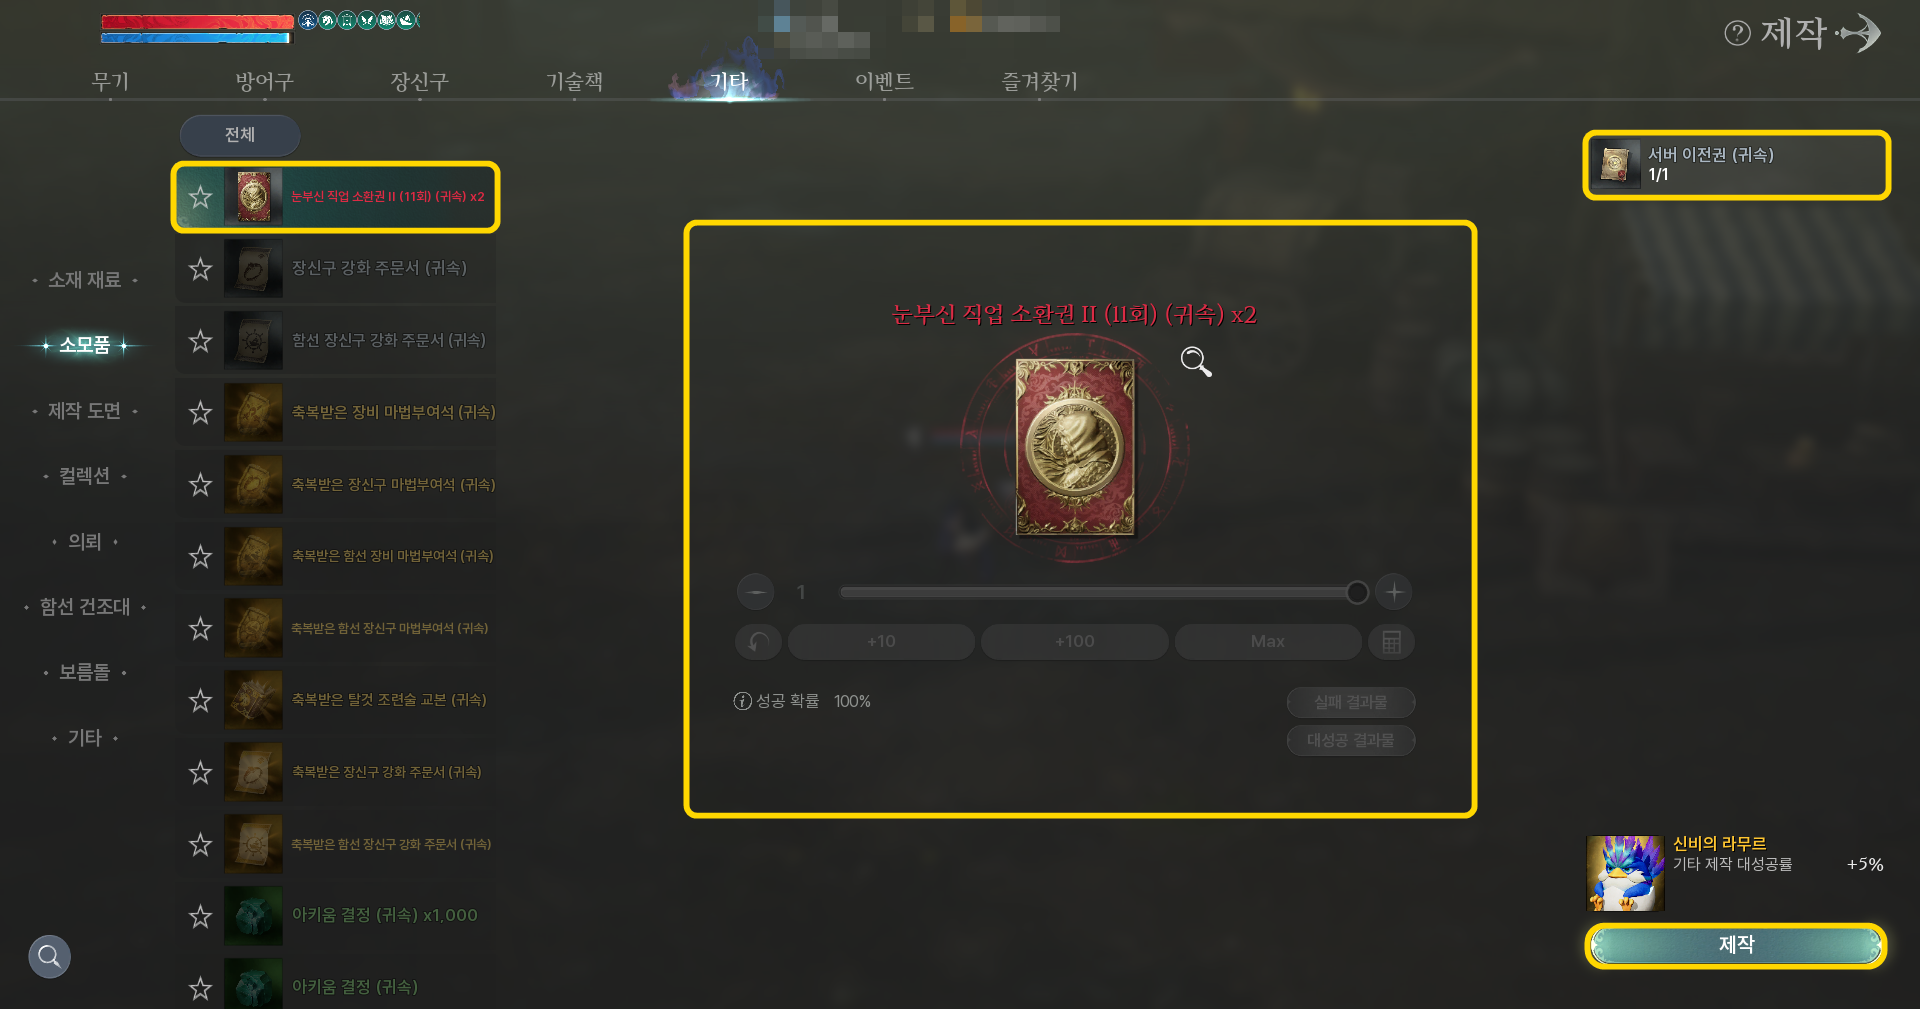The height and width of the screenshot is (1009, 1920).
Task: Click the 전체 filter button
Action: (x=240, y=135)
